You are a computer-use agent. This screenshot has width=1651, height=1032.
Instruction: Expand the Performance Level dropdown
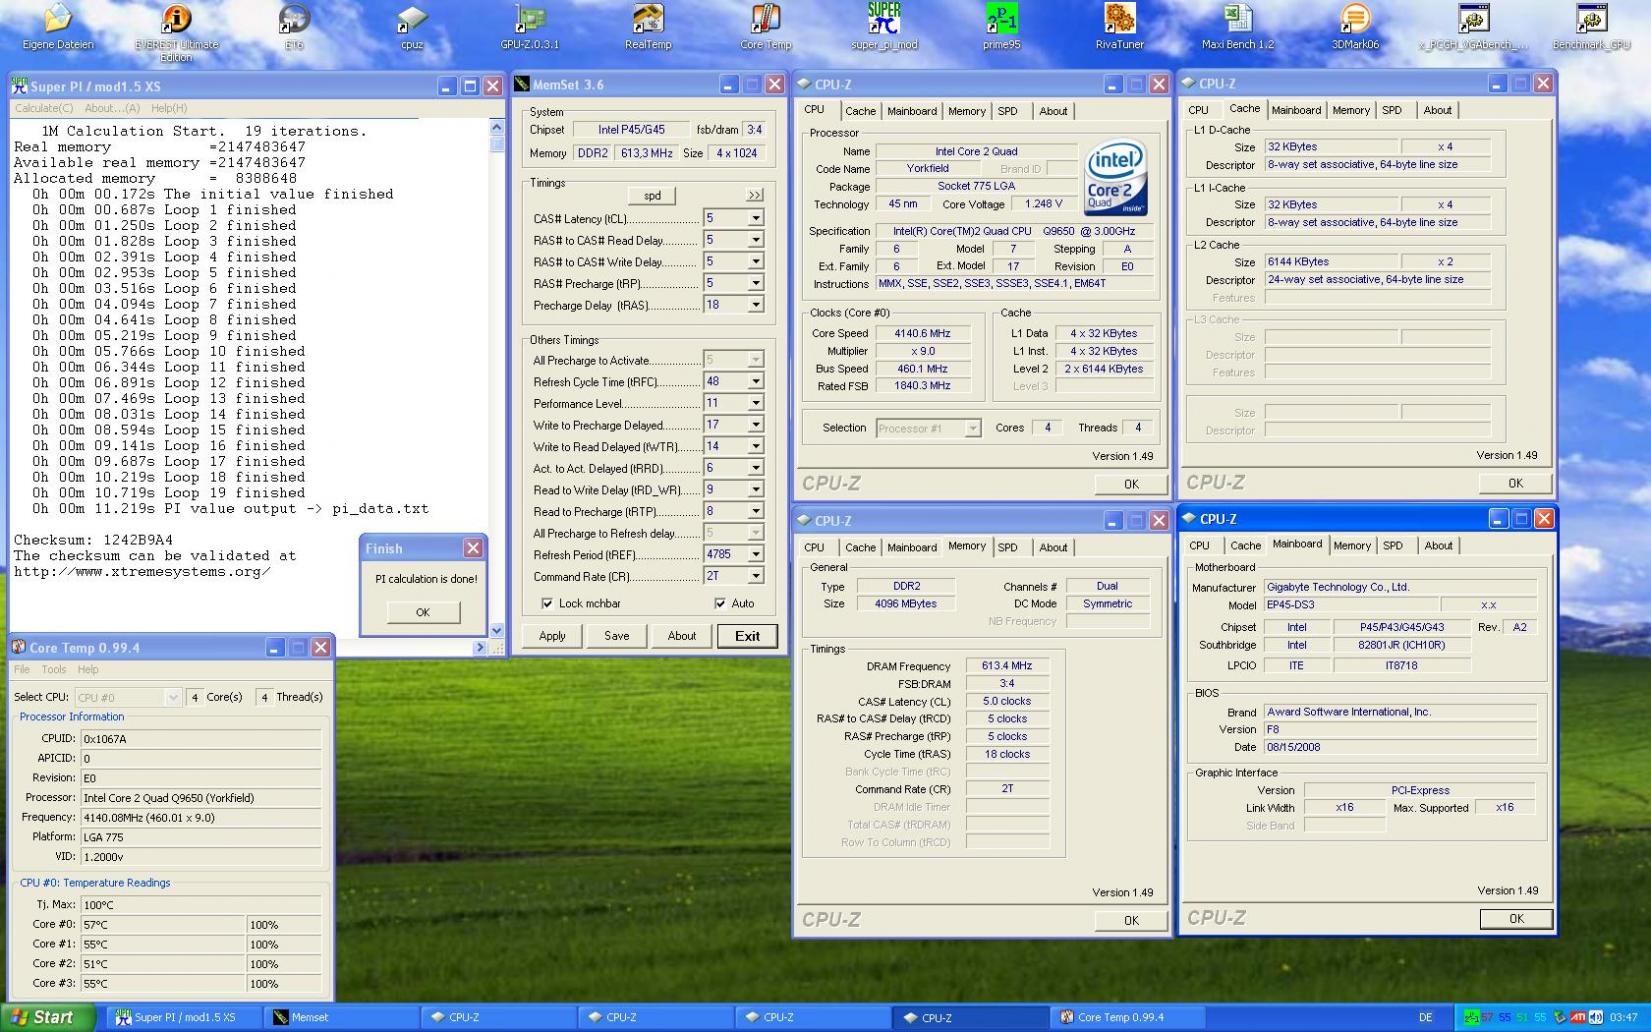click(755, 403)
